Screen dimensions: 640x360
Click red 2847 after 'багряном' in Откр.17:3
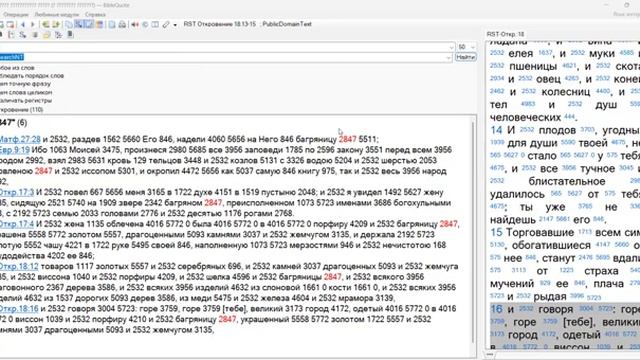(x=213, y=203)
